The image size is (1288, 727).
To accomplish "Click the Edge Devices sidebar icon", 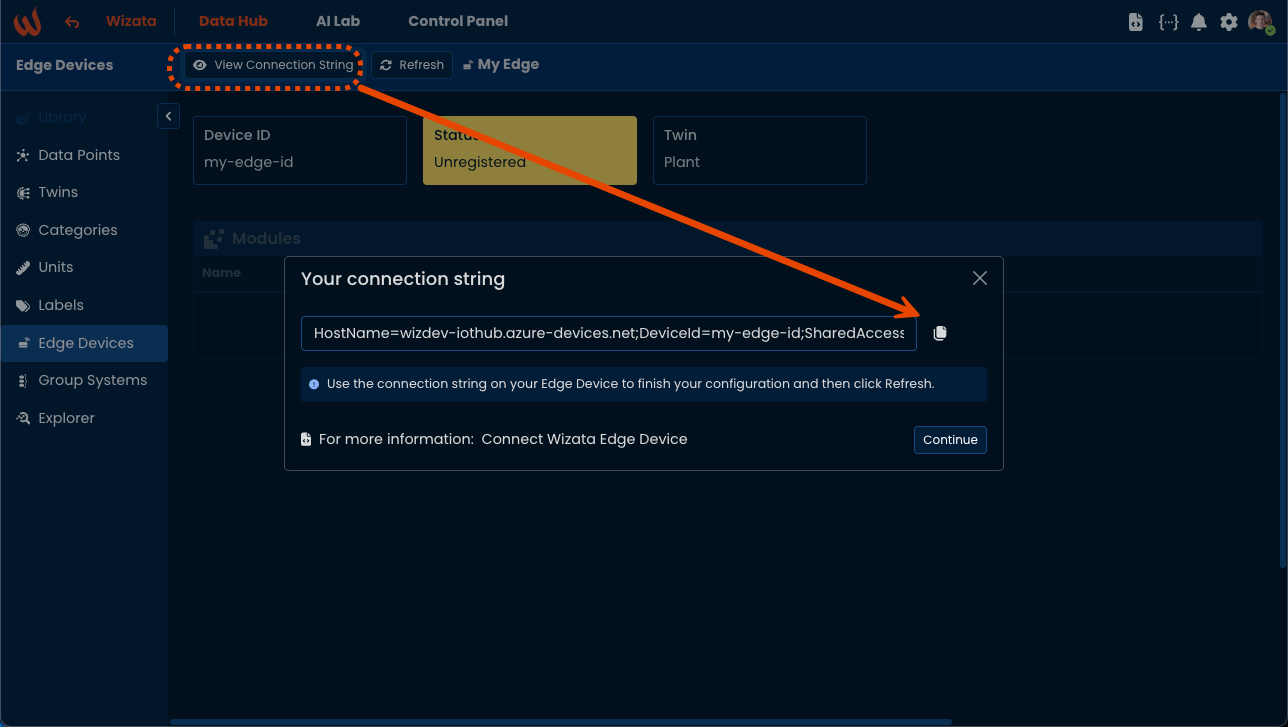I will point(23,343).
